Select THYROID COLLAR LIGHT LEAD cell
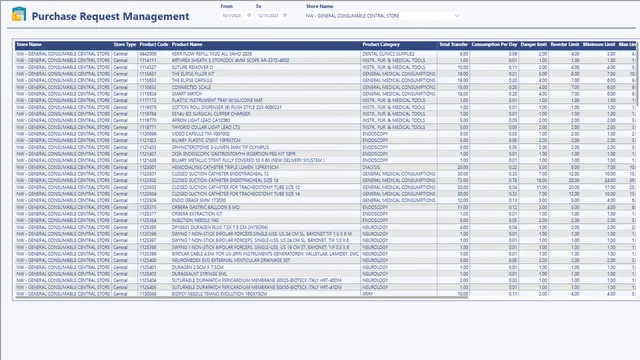The height and width of the screenshot is (360, 640). tap(206, 127)
